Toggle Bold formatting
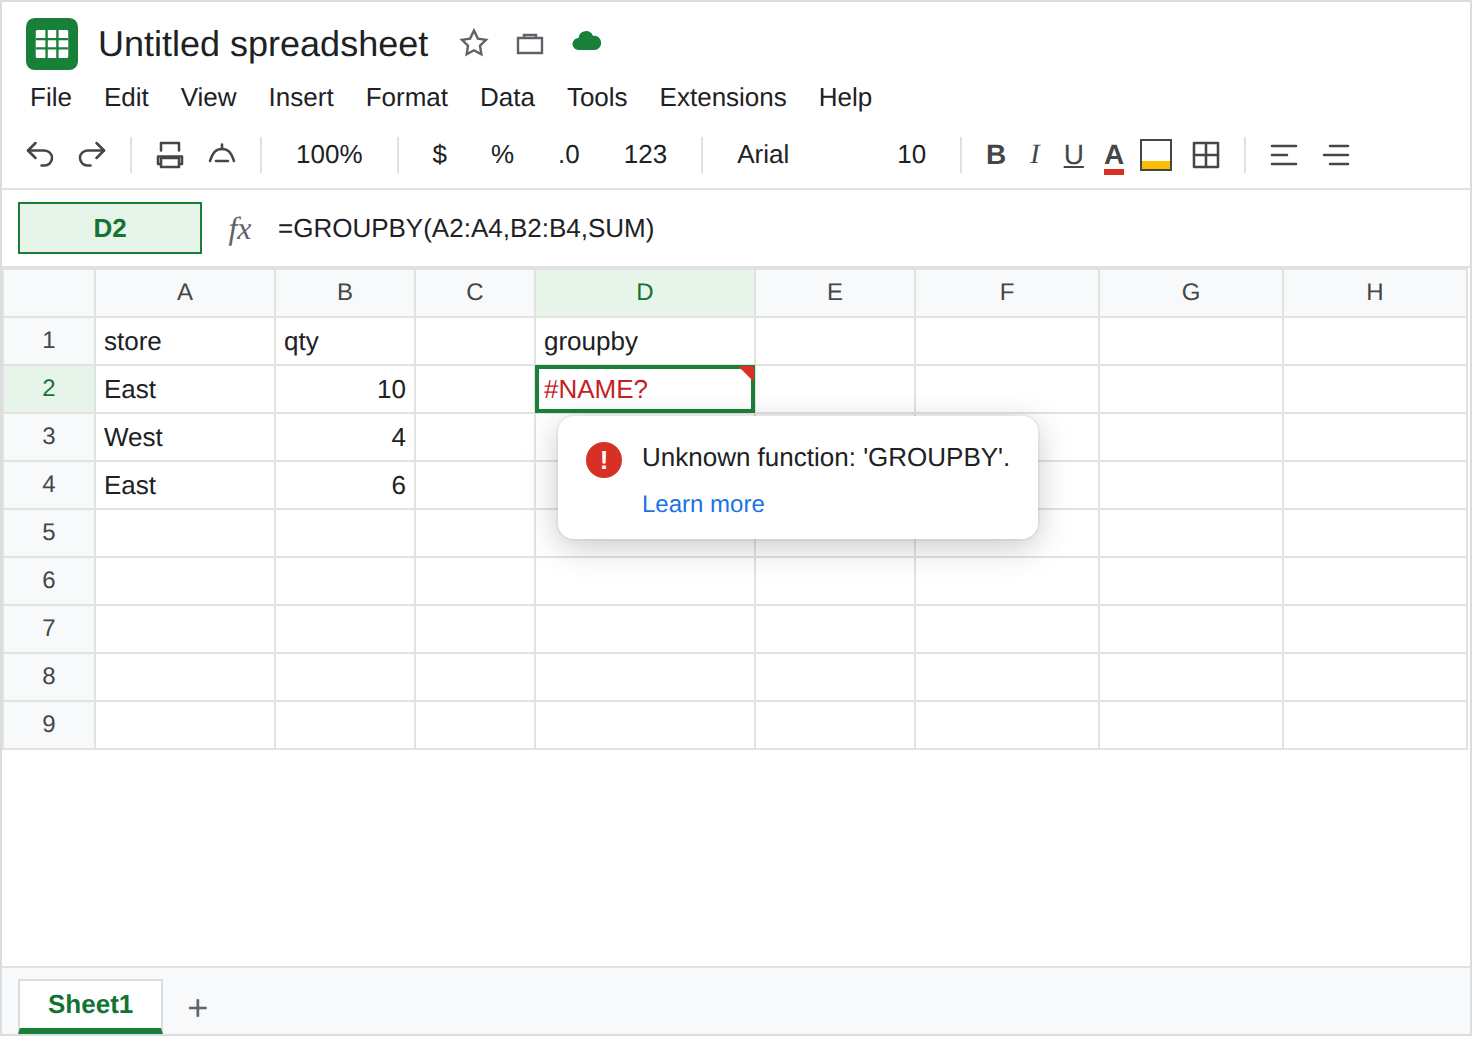Viewport: 1472px width, 1044px height. (x=996, y=155)
